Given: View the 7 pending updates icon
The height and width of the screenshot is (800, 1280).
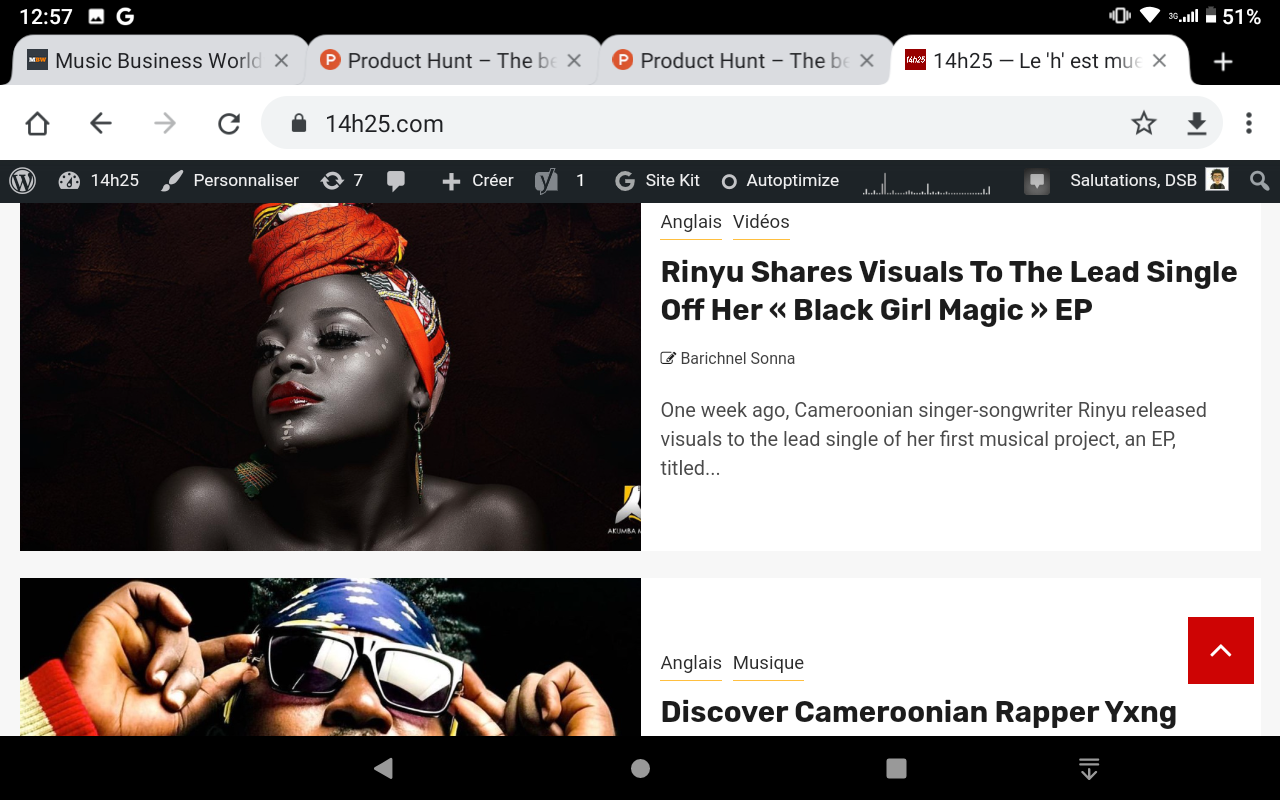Looking at the screenshot, I should (x=331, y=181).
